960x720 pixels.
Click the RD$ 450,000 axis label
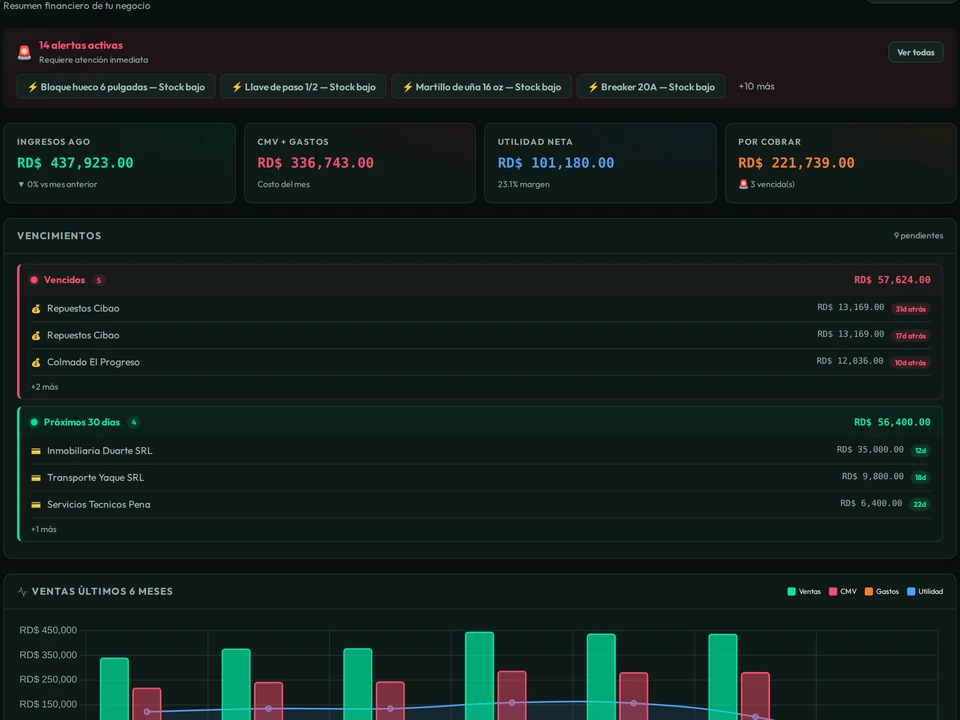click(x=48, y=630)
